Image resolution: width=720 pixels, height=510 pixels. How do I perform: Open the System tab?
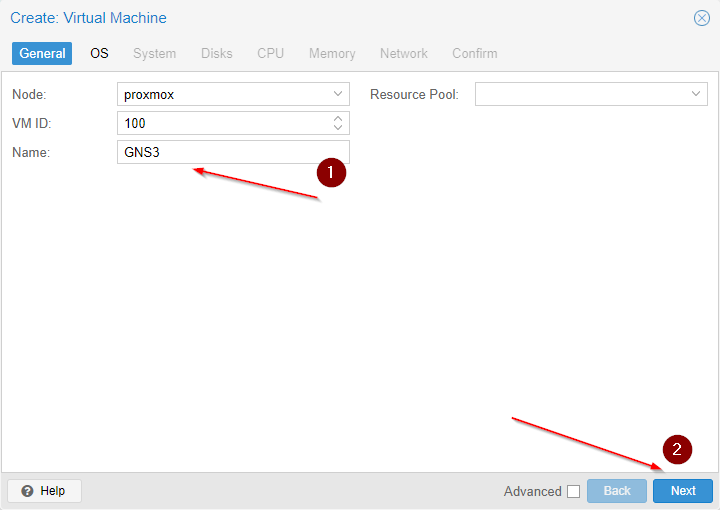[x=154, y=53]
